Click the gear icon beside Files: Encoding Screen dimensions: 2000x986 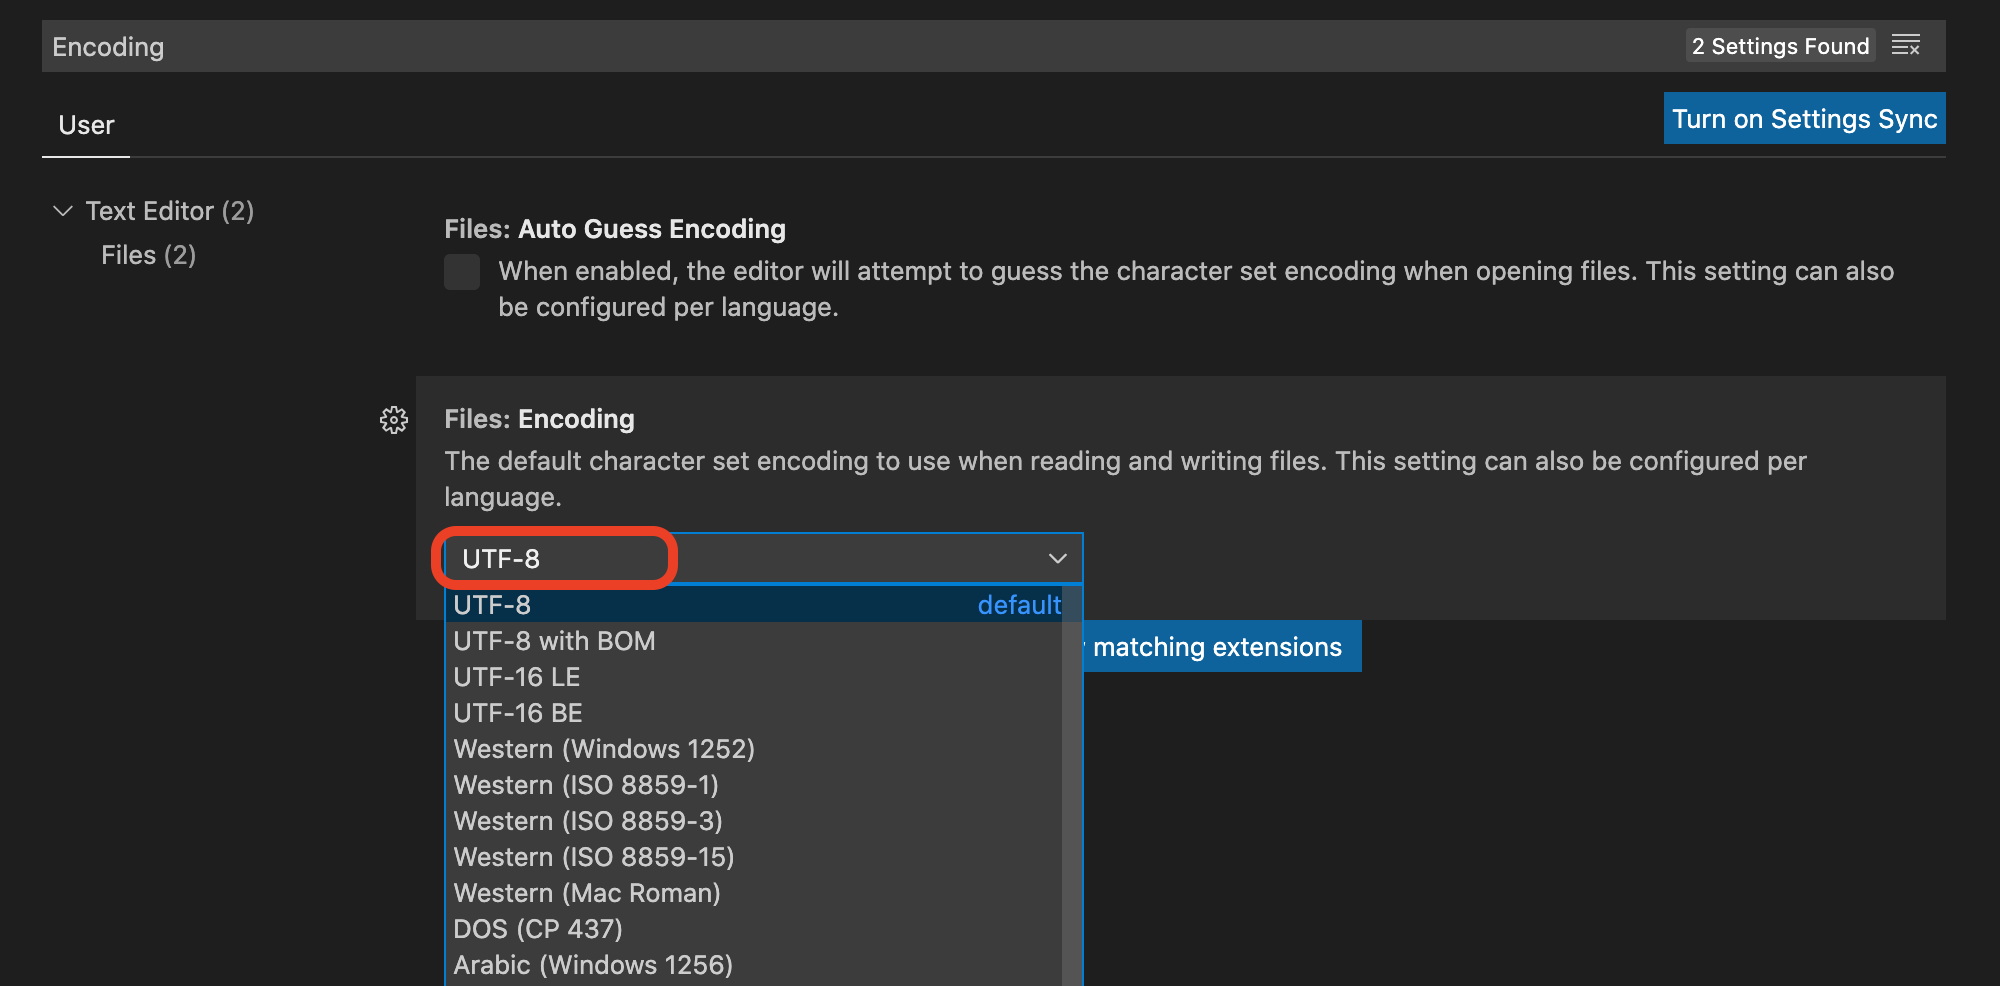click(394, 420)
